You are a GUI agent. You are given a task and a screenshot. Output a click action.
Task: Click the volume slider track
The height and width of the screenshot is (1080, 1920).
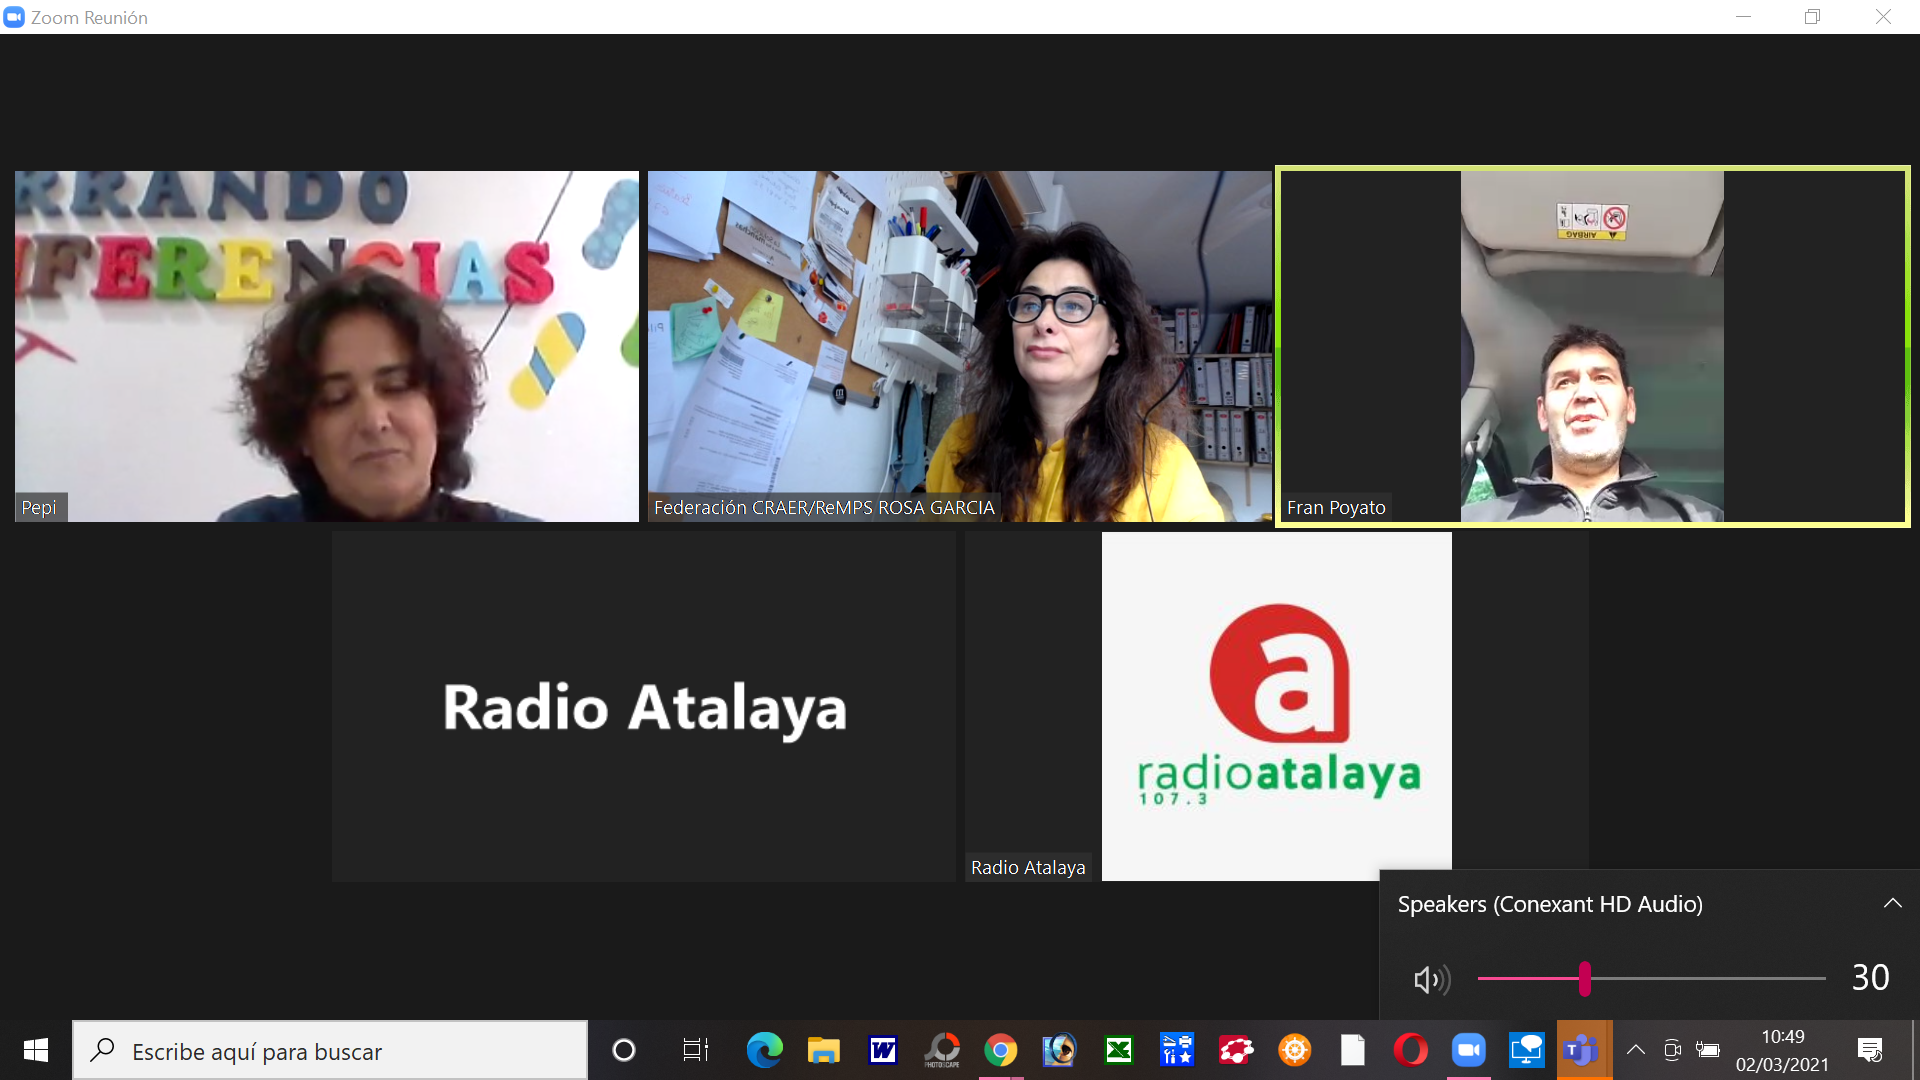1651,978
